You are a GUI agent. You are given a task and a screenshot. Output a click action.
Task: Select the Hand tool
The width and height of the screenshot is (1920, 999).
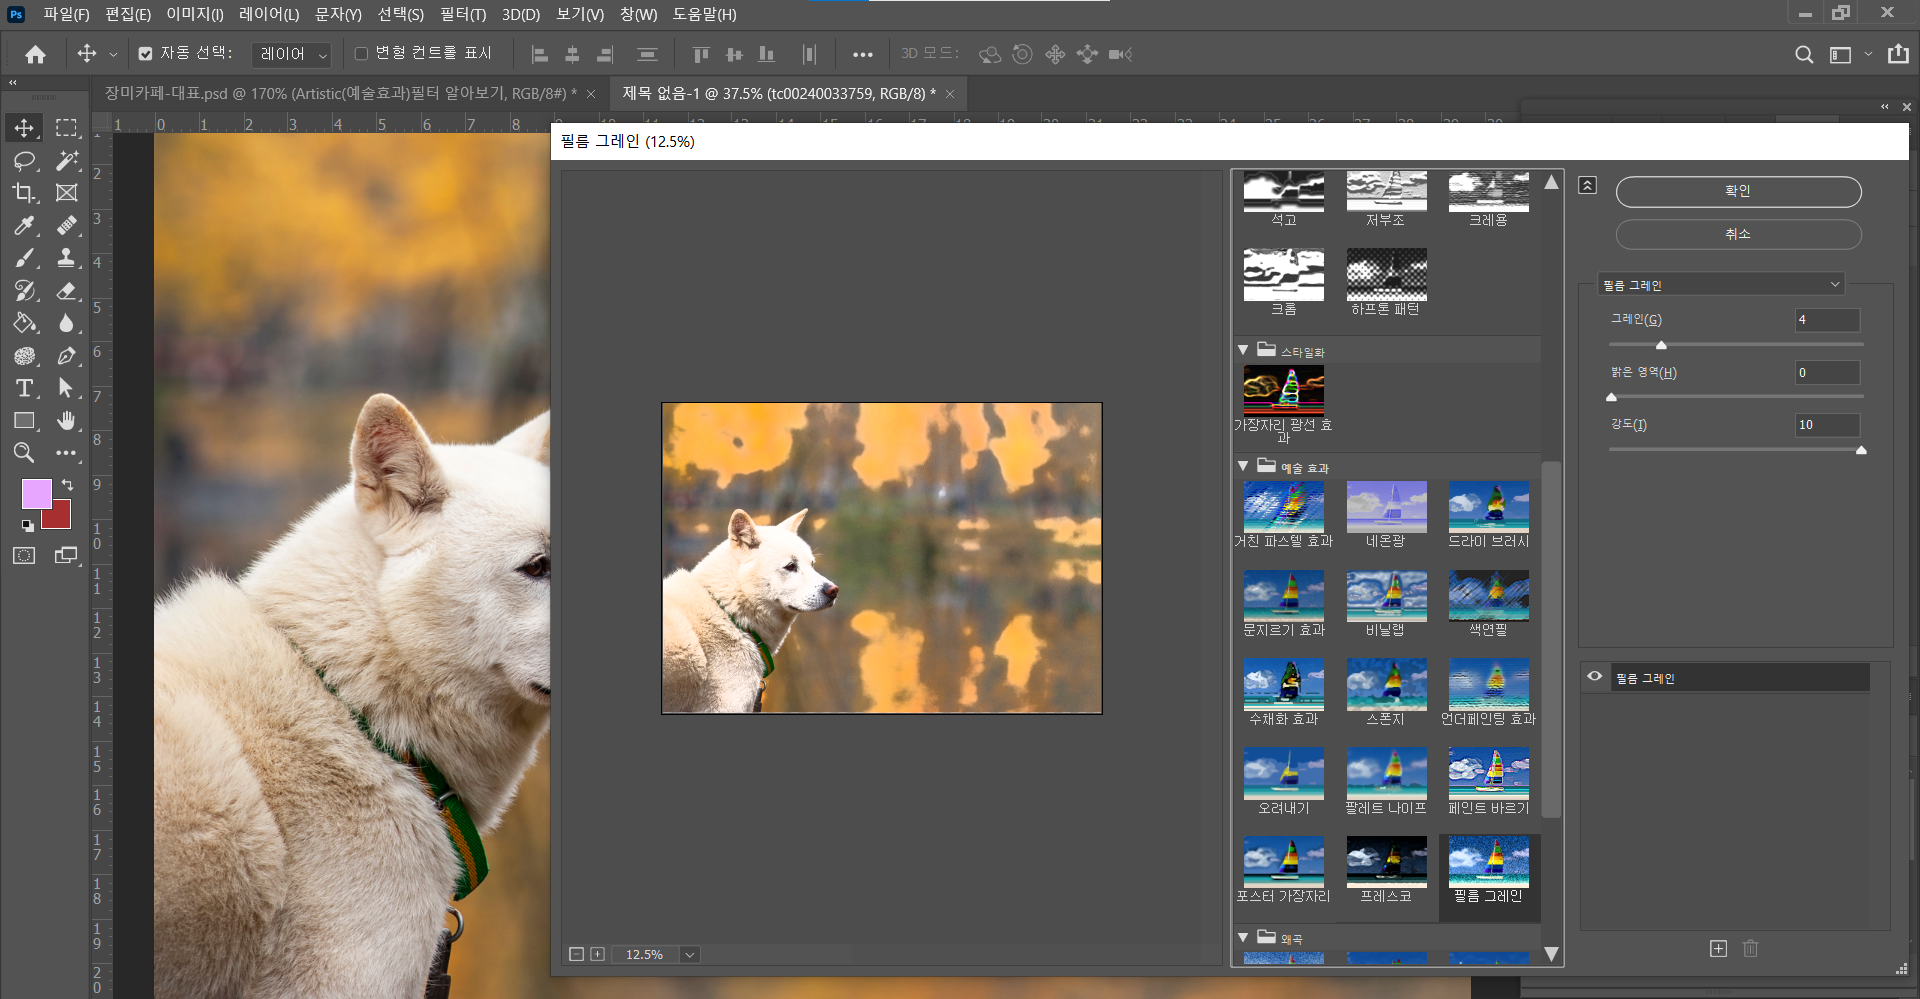click(x=66, y=421)
